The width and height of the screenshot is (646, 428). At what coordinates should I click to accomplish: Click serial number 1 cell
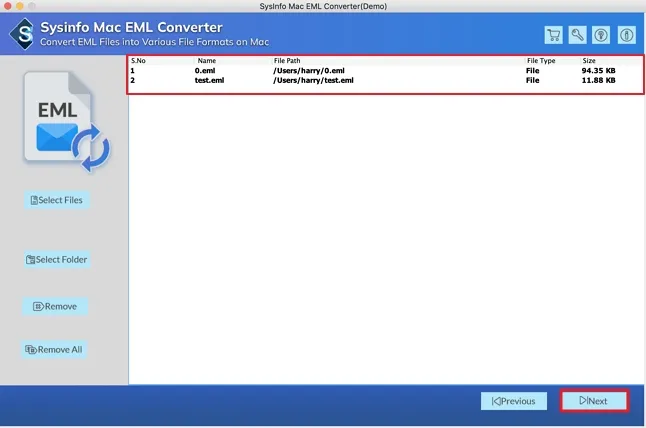(133, 70)
